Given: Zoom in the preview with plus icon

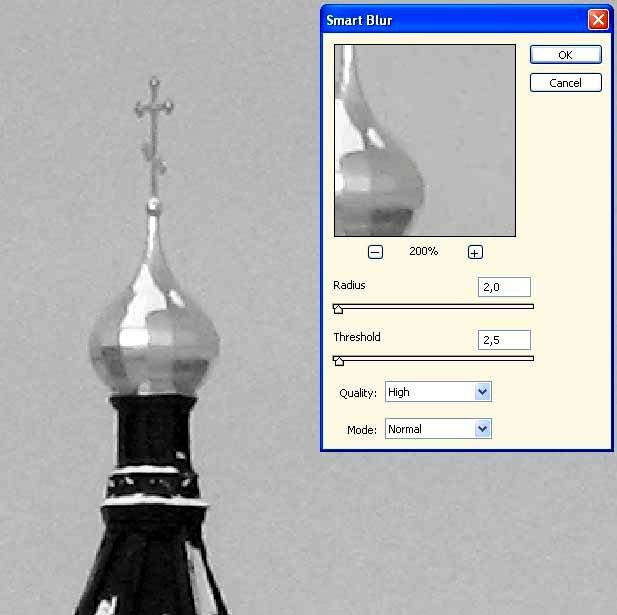Looking at the screenshot, I should [x=475, y=252].
